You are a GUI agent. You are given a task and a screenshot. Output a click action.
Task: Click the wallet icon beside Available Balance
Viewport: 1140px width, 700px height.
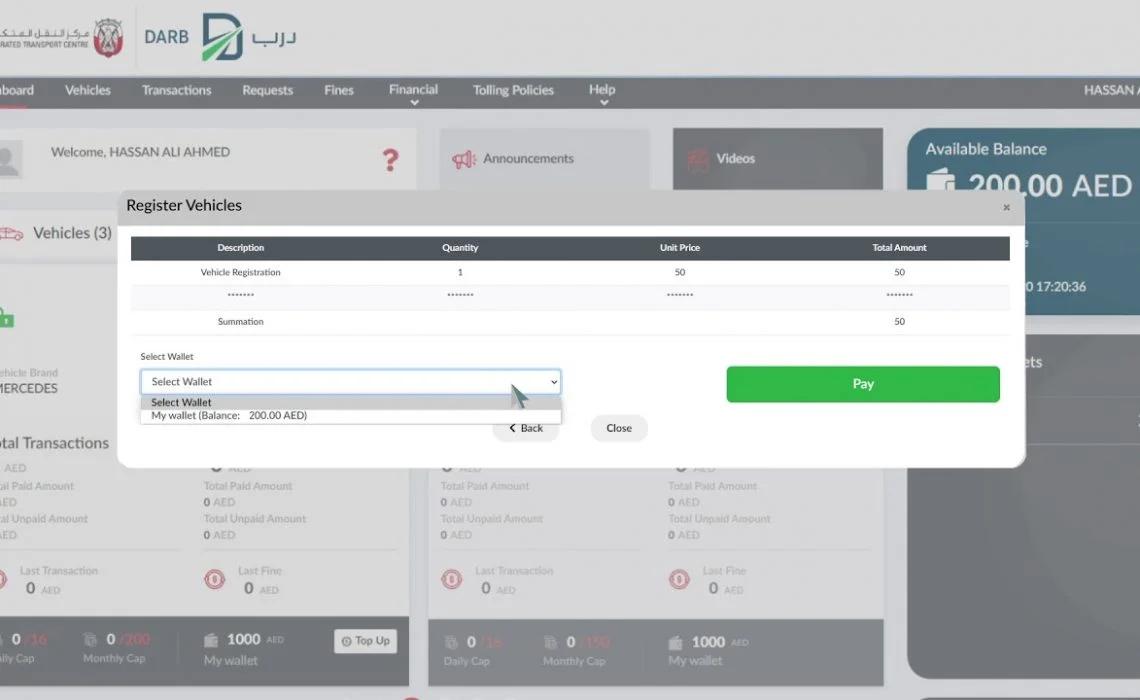pyautogui.click(x=941, y=185)
